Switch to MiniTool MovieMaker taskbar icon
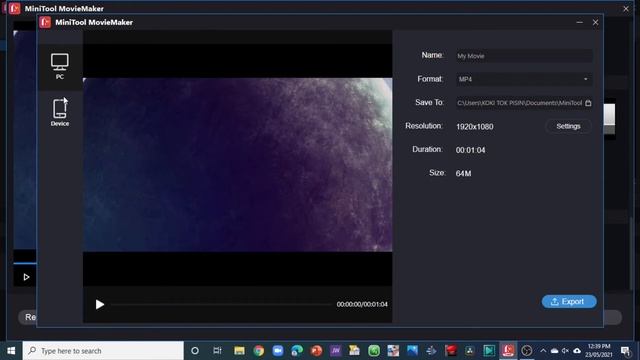Image resolution: width=640 pixels, height=360 pixels. [x=508, y=351]
